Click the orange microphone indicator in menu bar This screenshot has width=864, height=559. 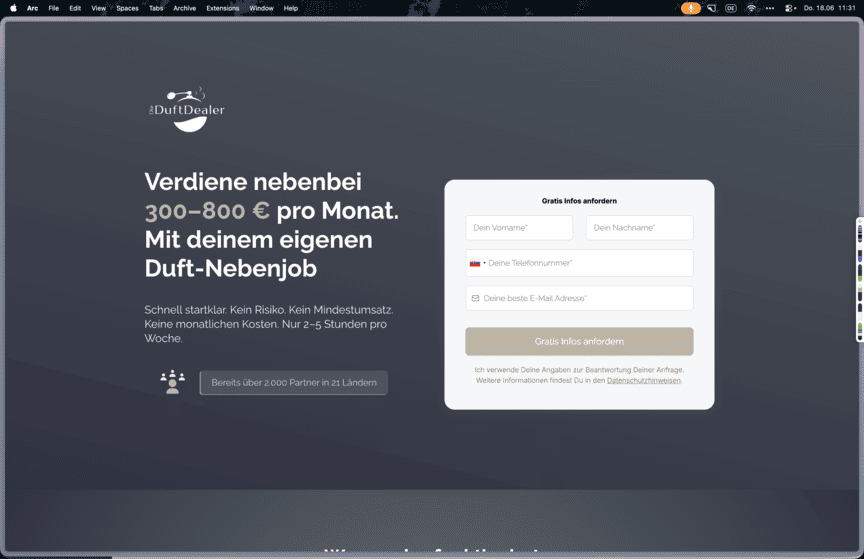(x=690, y=8)
